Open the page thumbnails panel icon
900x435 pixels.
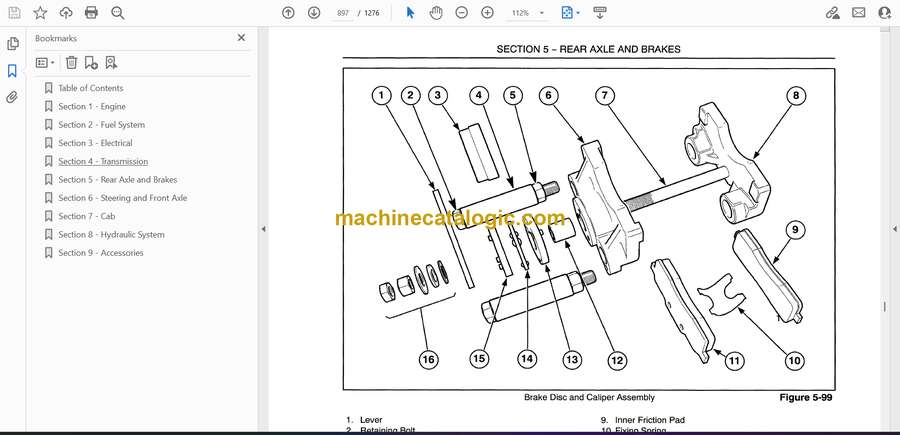(x=13, y=44)
